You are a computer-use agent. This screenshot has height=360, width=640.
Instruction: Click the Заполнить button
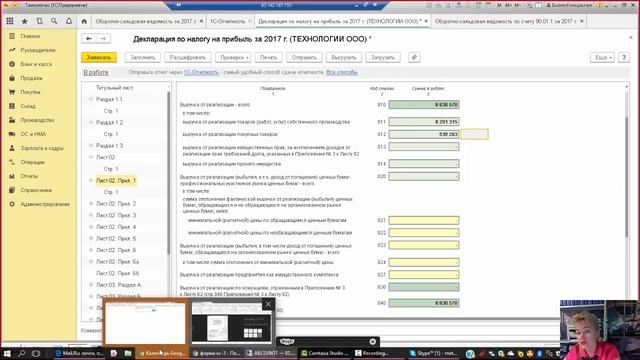point(142,58)
